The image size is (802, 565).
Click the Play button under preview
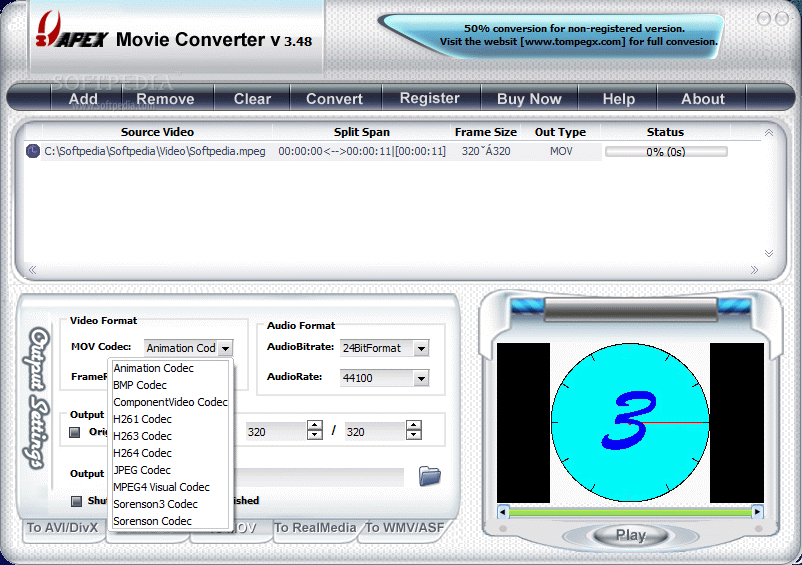[x=631, y=535]
